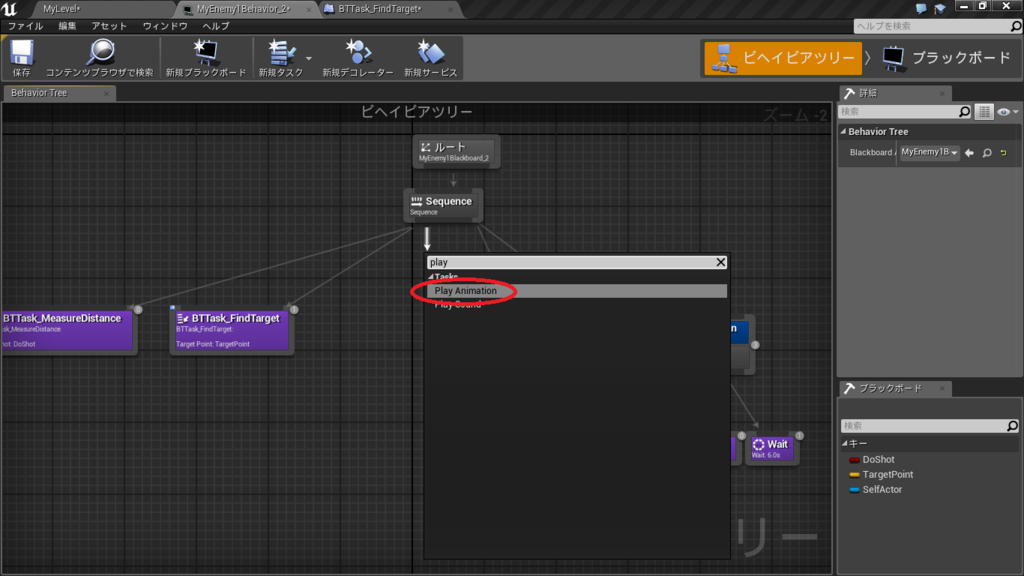Click the chat bubble feedback icon
Screen dimensions: 1024x576
tap(921, 8)
